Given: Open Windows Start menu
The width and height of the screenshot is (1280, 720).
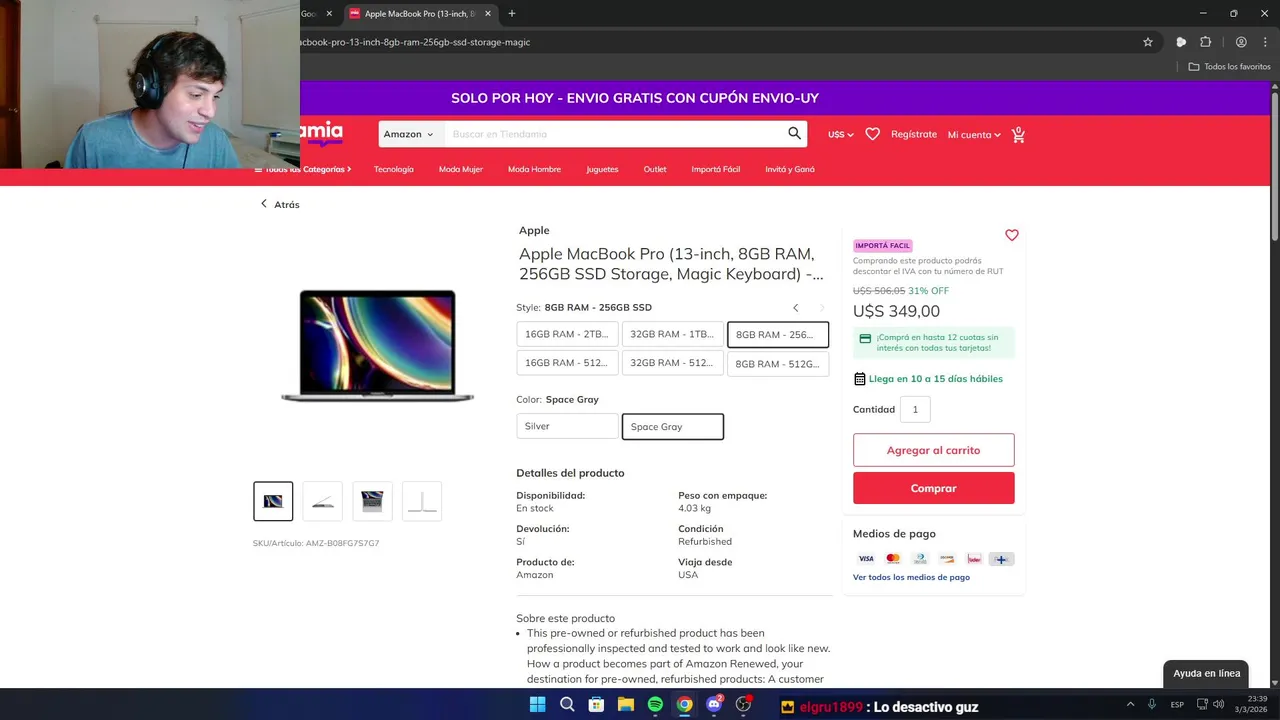Looking at the screenshot, I should 537,704.
